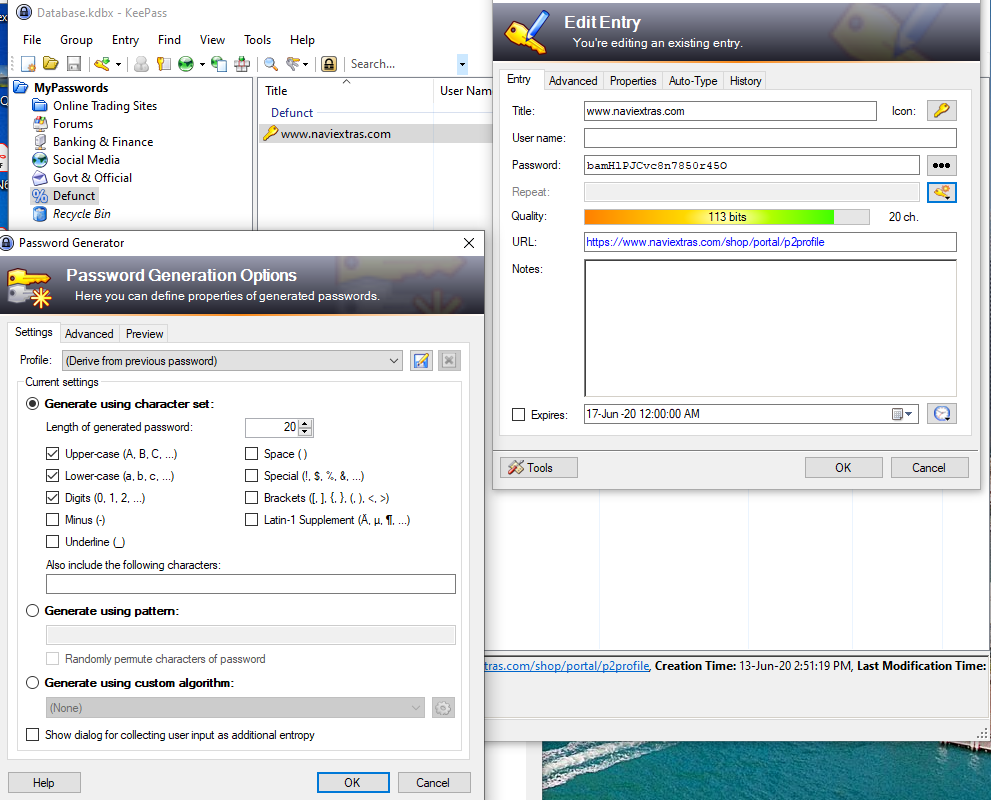Click the Help button in Password Generator
The height and width of the screenshot is (800, 991).
pos(44,782)
